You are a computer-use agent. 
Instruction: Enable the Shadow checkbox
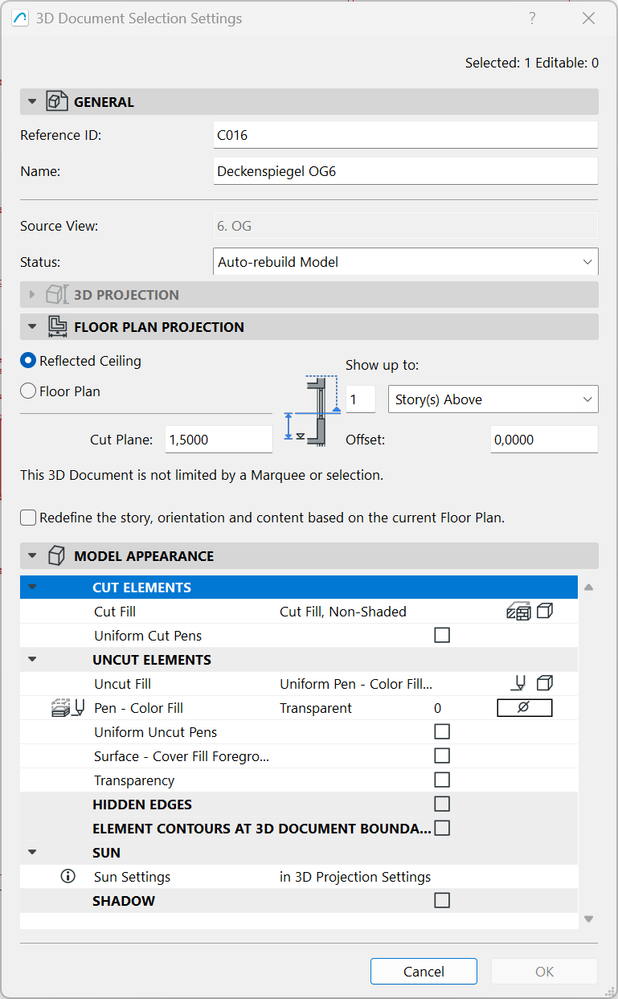click(x=442, y=900)
